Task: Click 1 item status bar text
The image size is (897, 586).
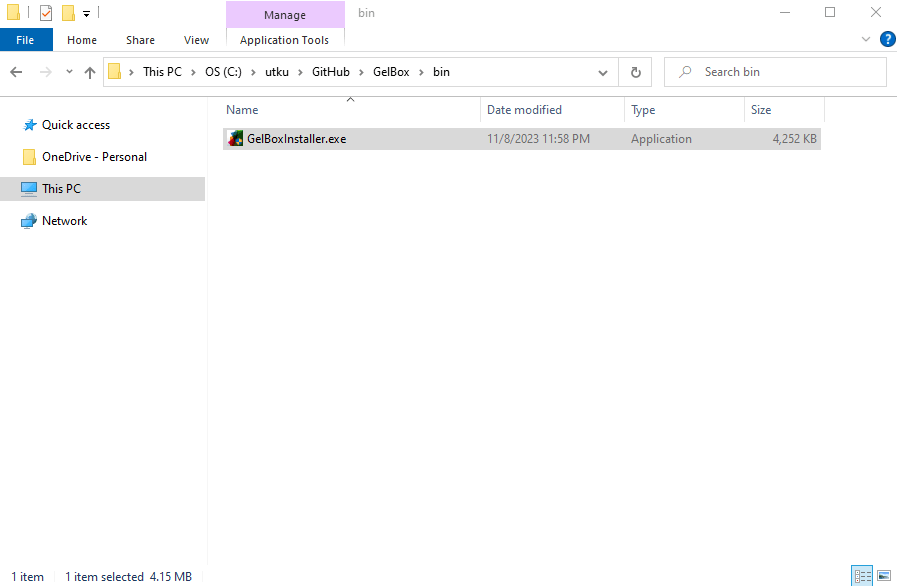Action: (27, 577)
